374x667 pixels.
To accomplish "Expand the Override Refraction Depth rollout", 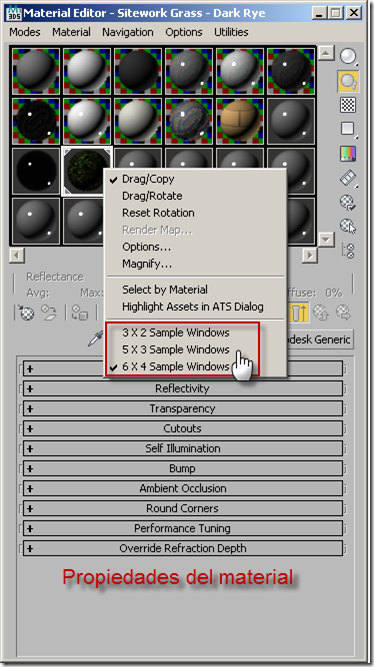I will click(x=183, y=548).
